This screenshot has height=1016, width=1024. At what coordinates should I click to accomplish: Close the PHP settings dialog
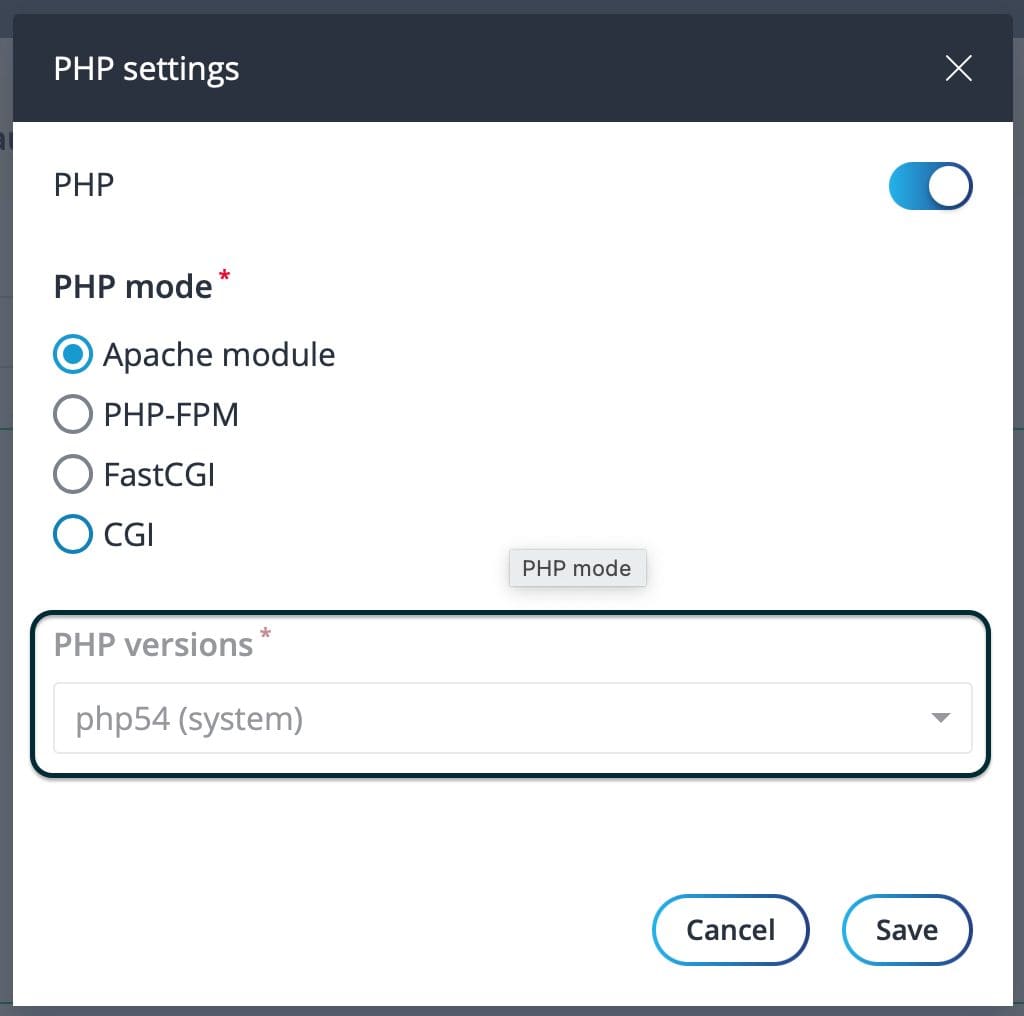coord(958,69)
